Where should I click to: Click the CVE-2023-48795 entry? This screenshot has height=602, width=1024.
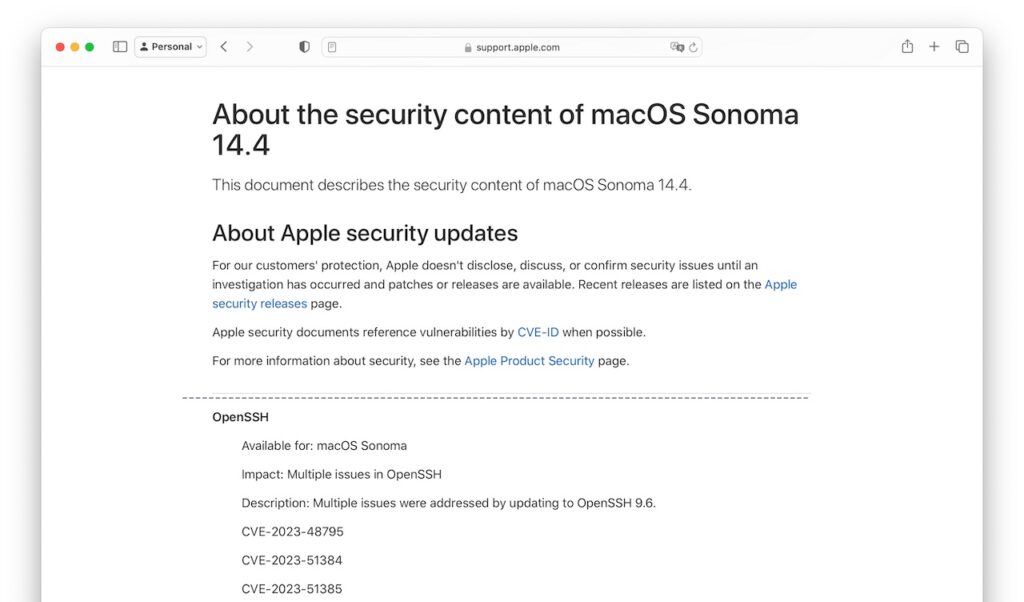(x=292, y=531)
